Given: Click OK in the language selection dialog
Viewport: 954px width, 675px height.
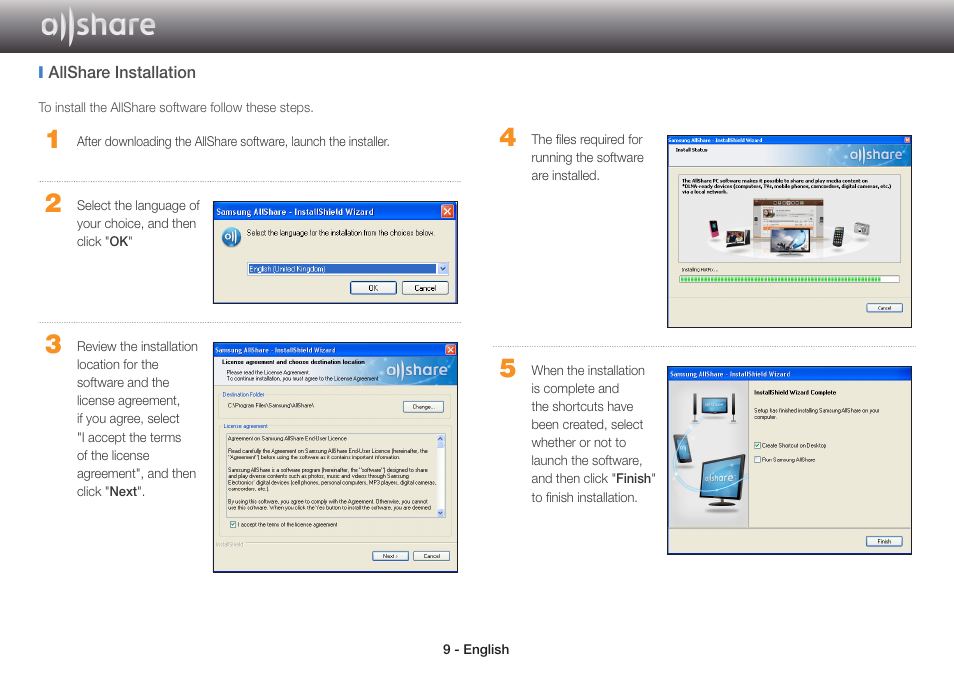Looking at the screenshot, I should [373, 288].
